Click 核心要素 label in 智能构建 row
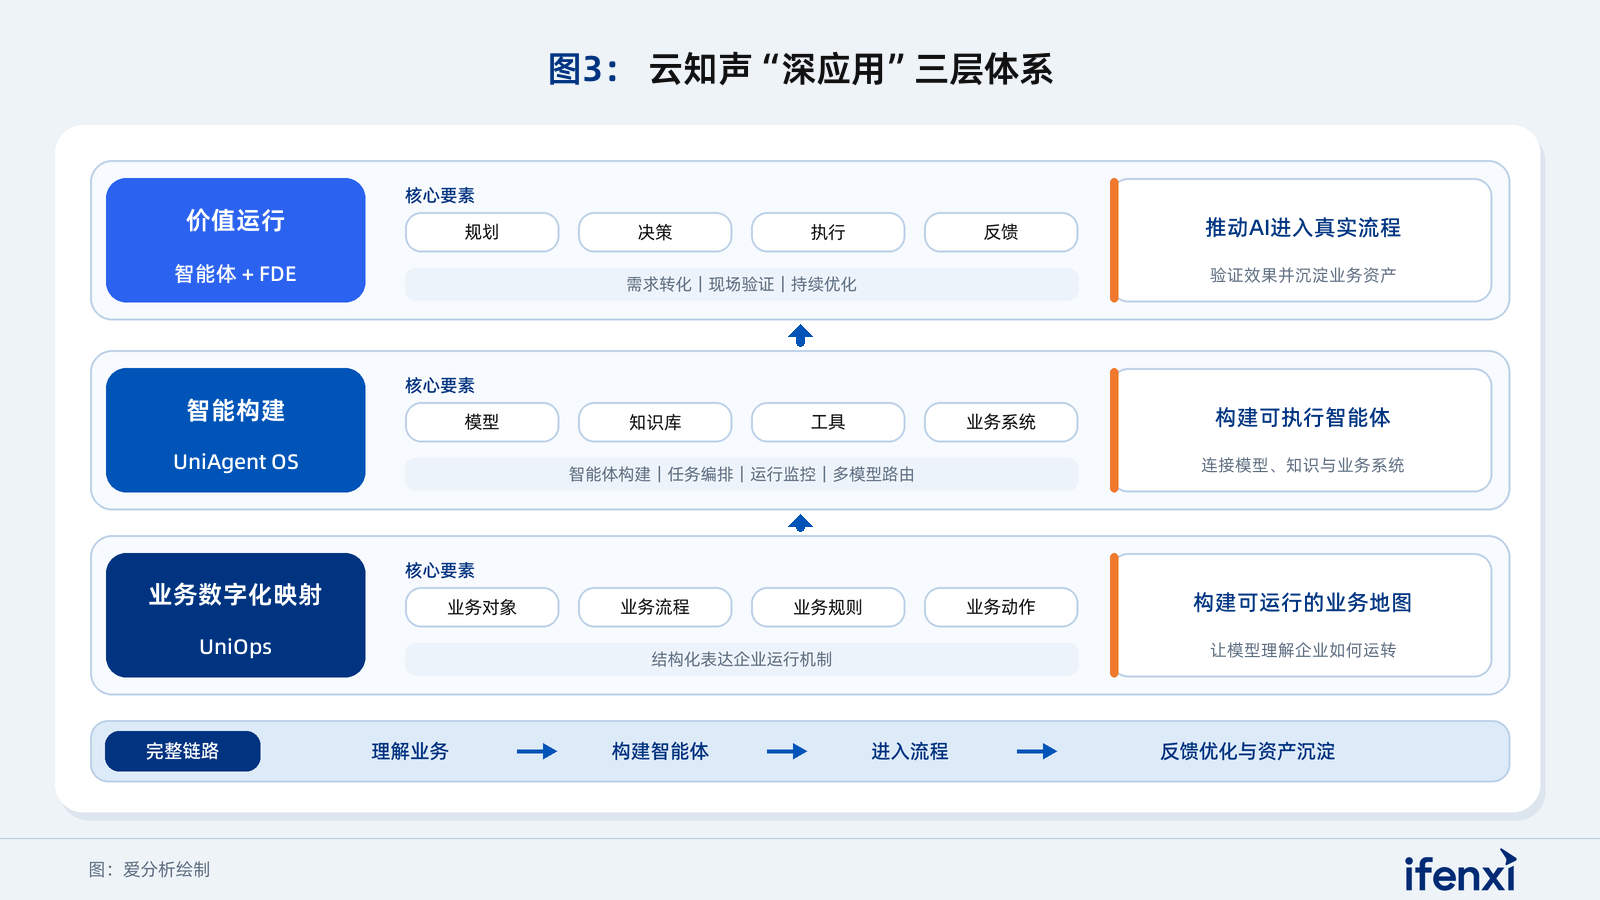The width and height of the screenshot is (1600, 900). coord(440,386)
